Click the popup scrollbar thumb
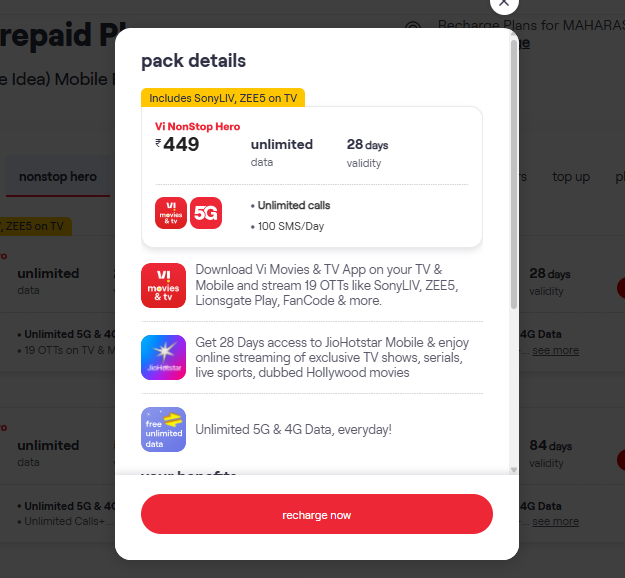 click(x=514, y=174)
